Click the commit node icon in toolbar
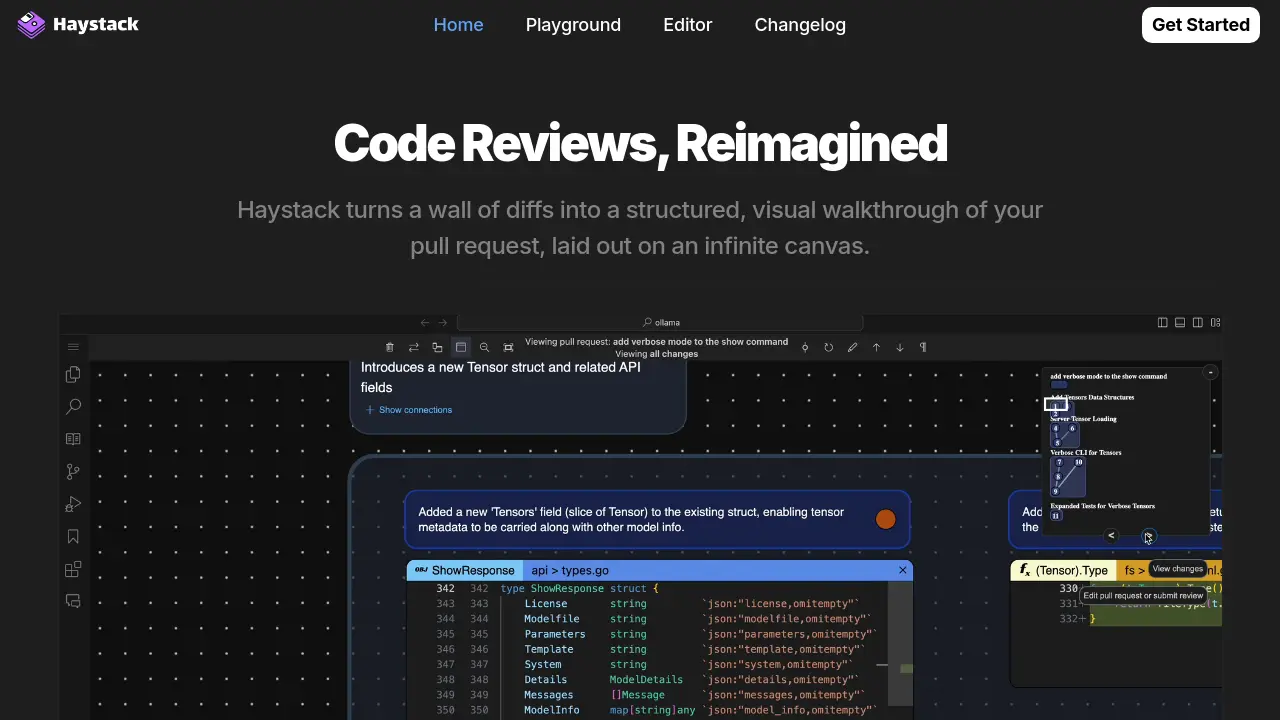Screen dimensions: 1280x720 (x=805, y=347)
